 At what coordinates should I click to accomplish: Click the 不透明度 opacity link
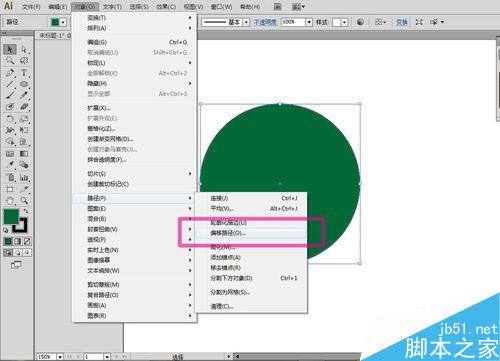(x=265, y=22)
